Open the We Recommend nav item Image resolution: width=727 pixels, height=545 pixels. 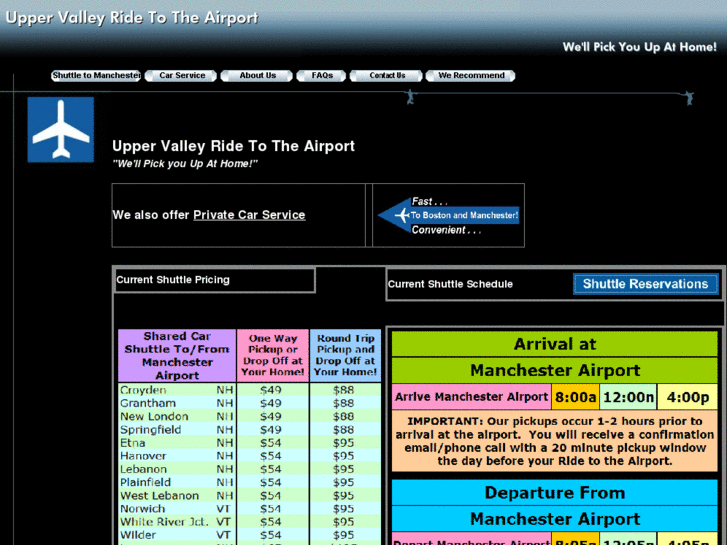point(471,76)
